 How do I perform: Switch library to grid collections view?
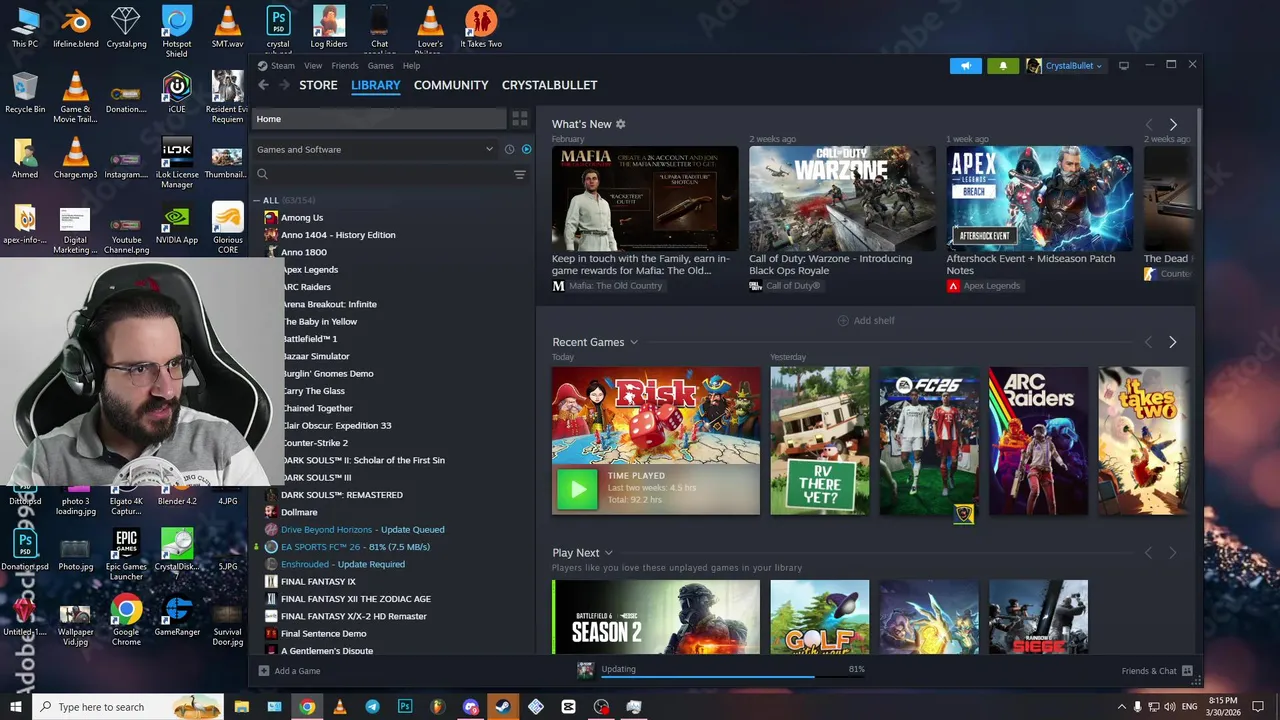(520, 119)
